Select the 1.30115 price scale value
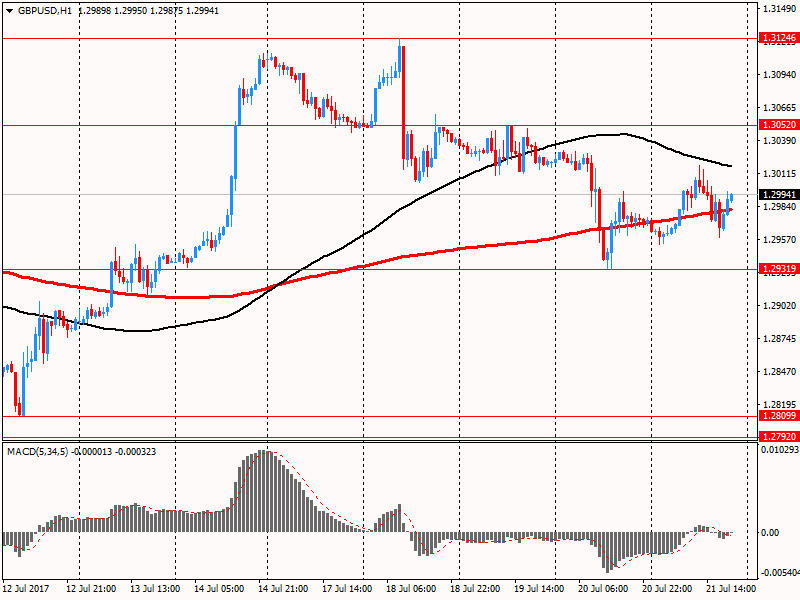The height and width of the screenshot is (600, 800). (780, 173)
